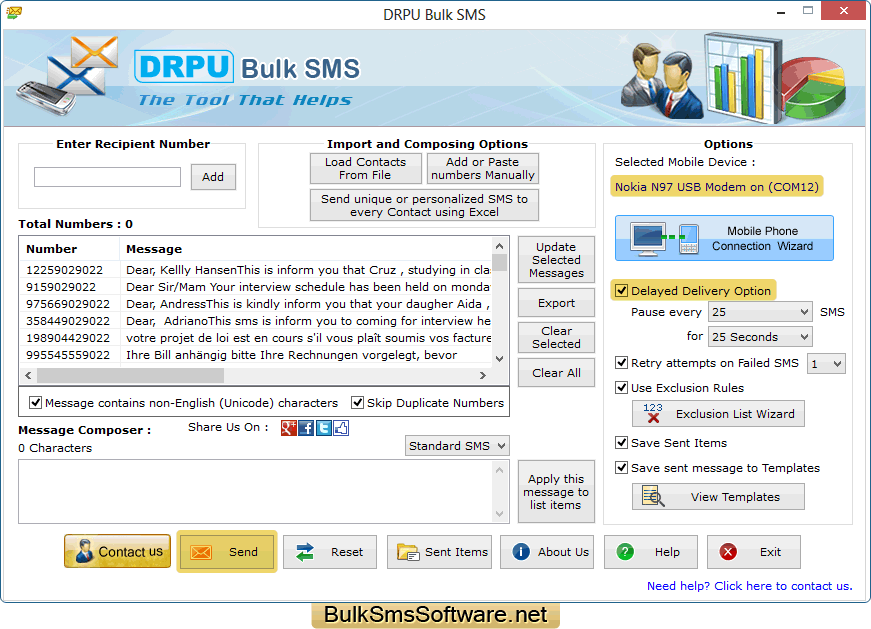Click inside the message composer text area
This screenshot has height=629, width=871.
tap(256, 491)
